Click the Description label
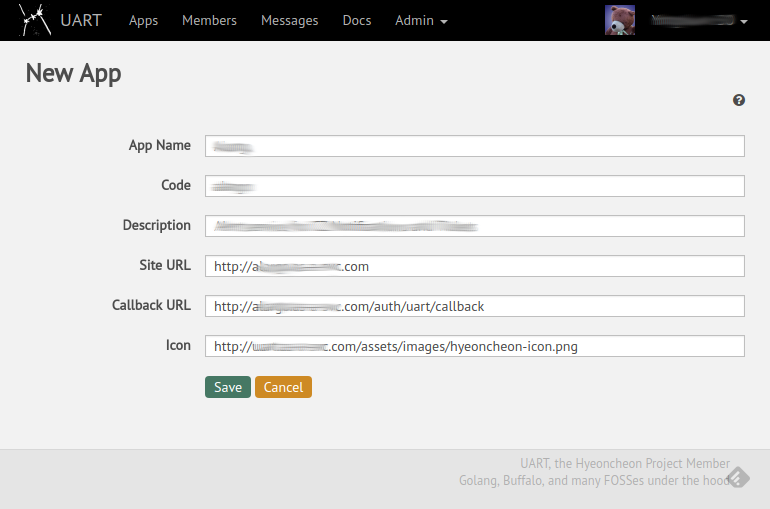Viewport: 770px width, 509px height. click(157, 226)
